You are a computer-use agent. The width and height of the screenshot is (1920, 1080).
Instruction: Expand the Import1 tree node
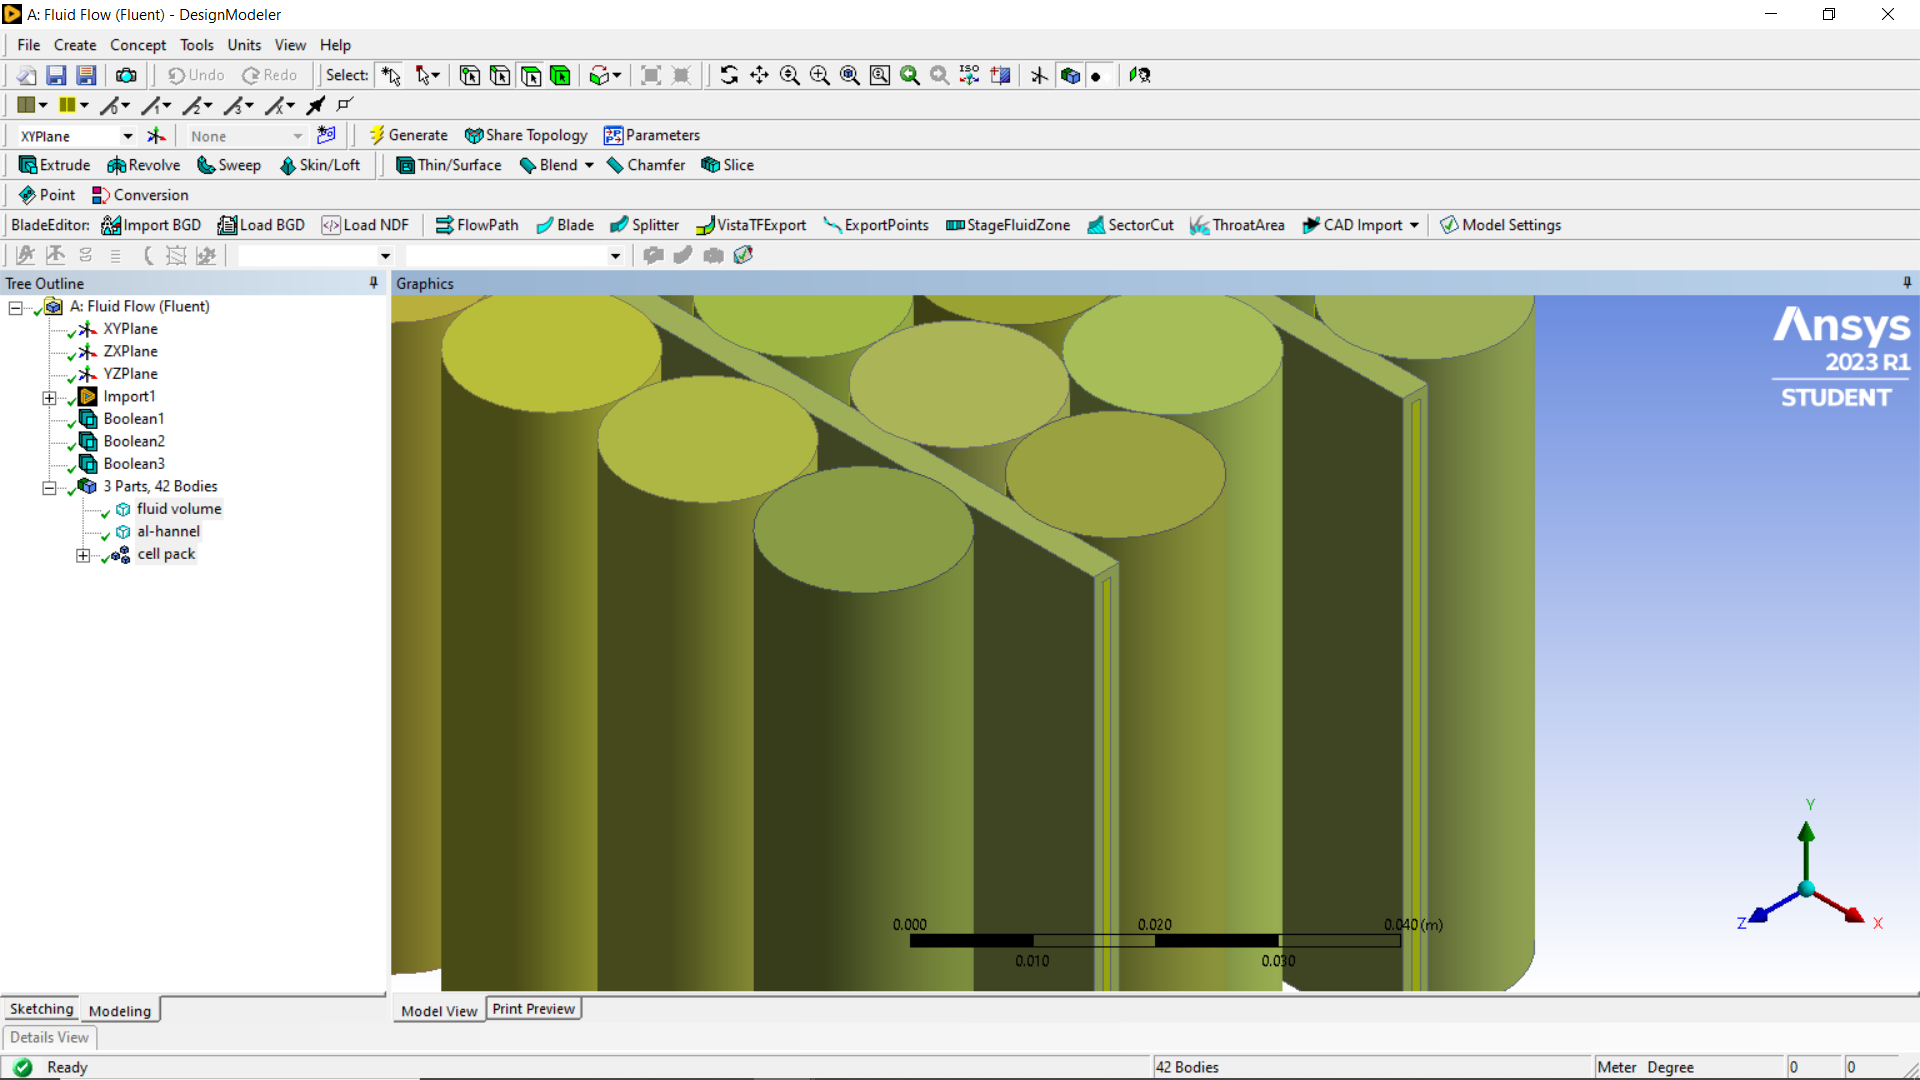point(49,397)
